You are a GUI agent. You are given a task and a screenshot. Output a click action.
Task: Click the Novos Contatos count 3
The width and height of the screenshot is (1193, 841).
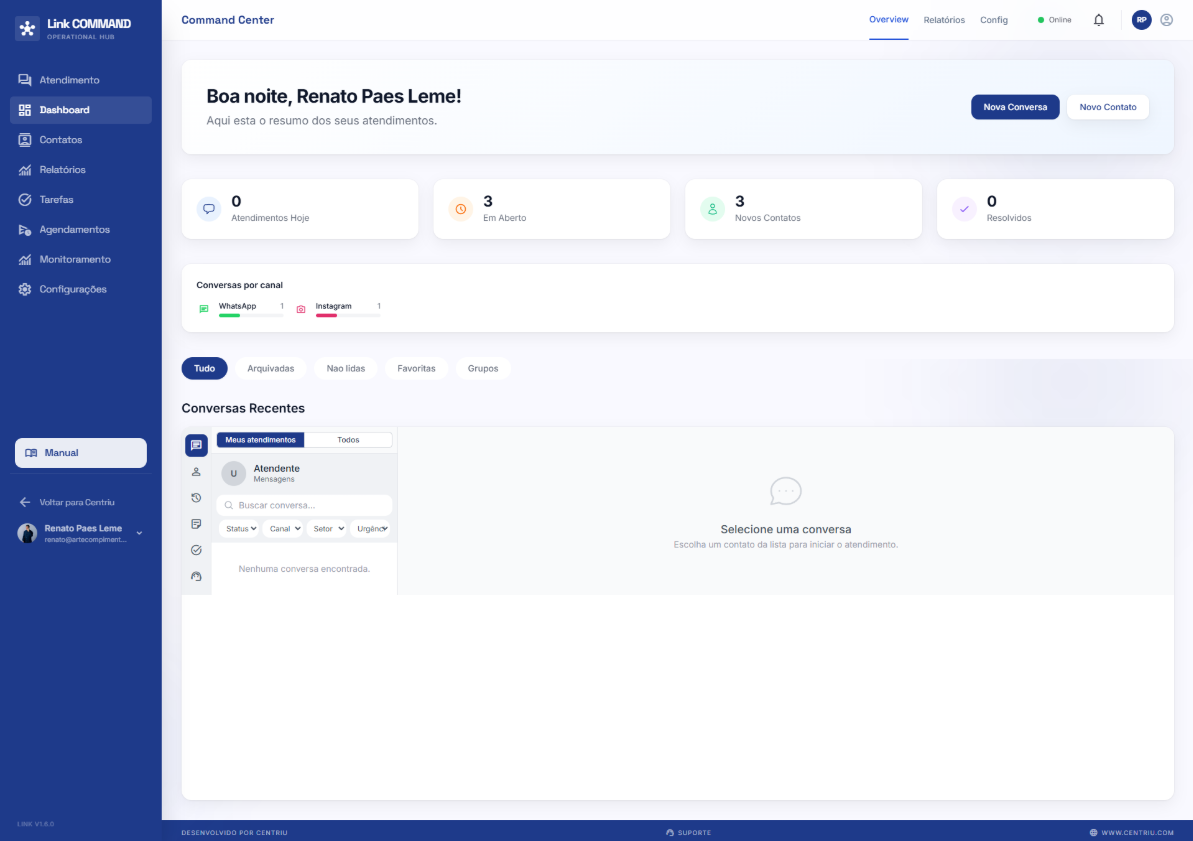740,201
